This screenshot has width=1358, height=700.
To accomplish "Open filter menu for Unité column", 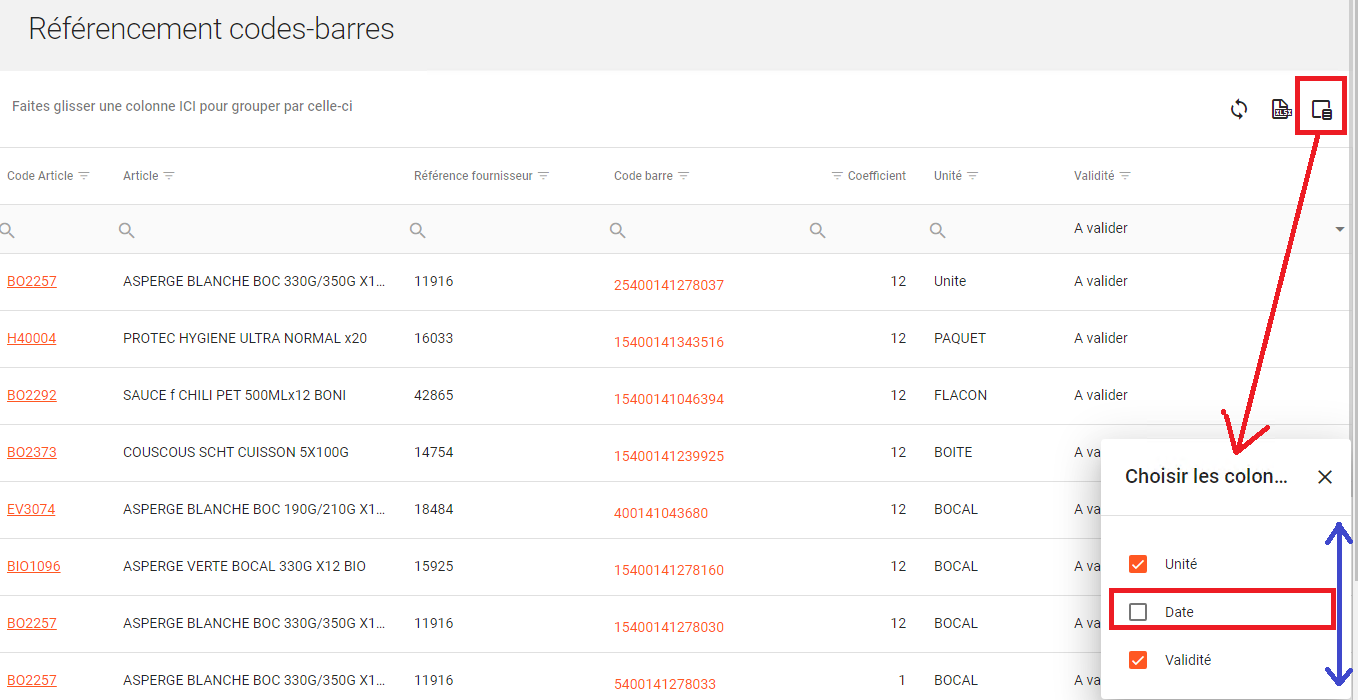I will [972, 176].
